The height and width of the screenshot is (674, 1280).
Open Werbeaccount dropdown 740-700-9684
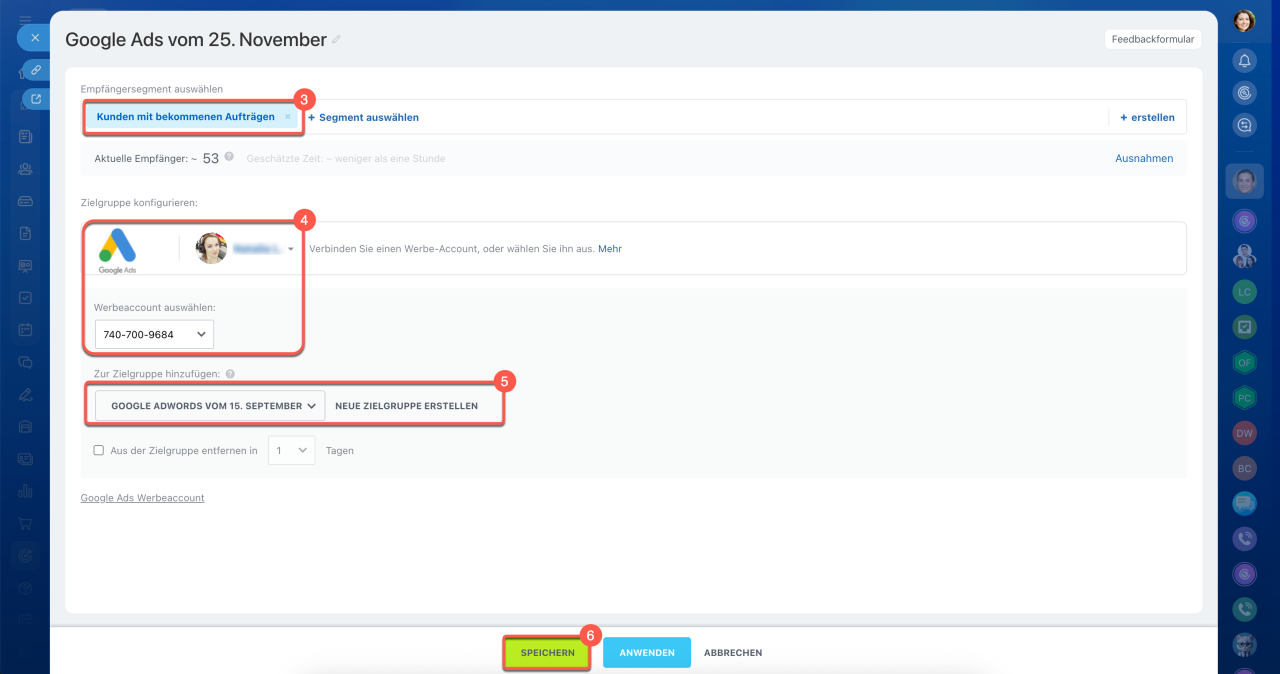click(154, 334)
